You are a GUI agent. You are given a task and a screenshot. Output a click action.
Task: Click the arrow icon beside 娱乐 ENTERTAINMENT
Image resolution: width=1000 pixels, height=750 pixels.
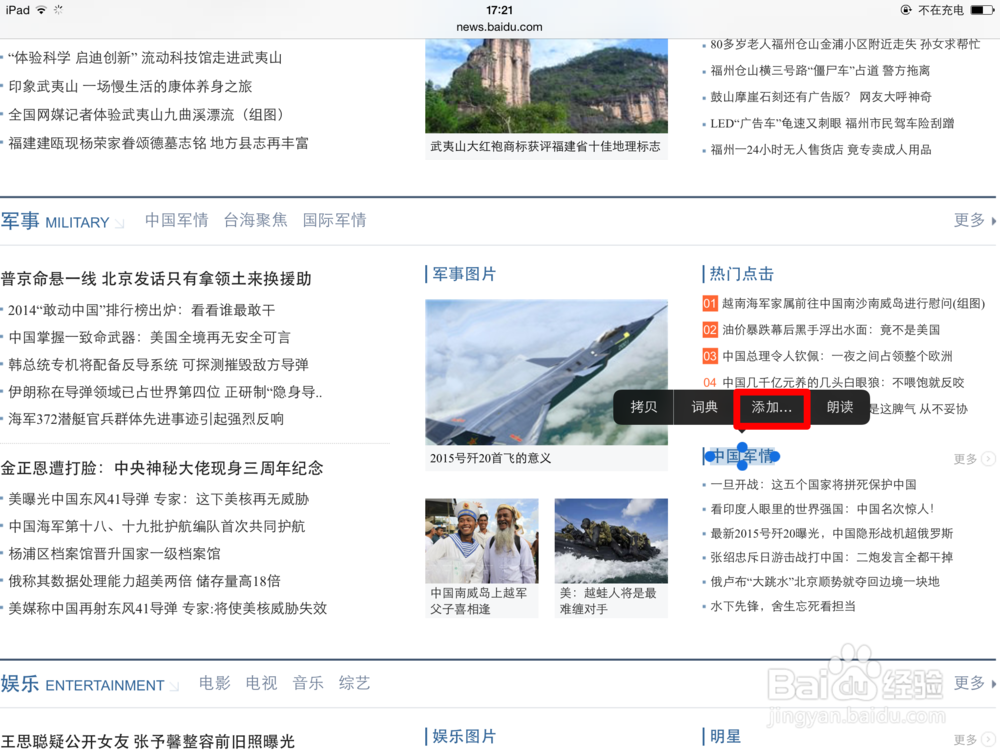[x=174, y=685]
